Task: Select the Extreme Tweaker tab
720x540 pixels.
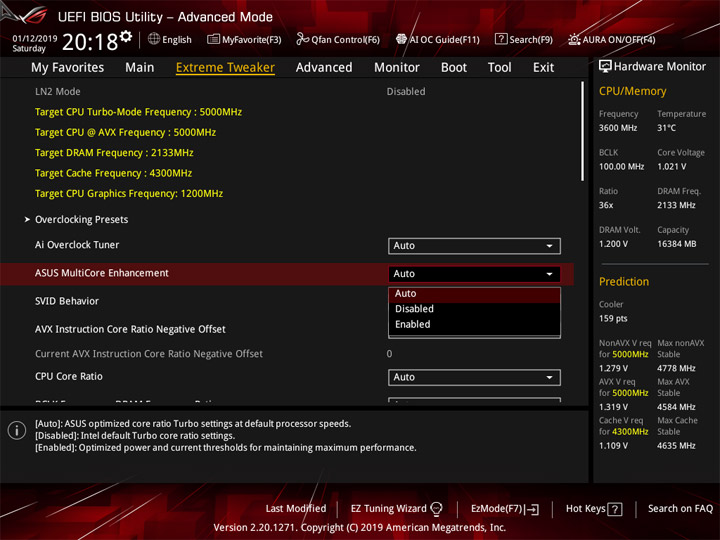Action: click(225, 68)
